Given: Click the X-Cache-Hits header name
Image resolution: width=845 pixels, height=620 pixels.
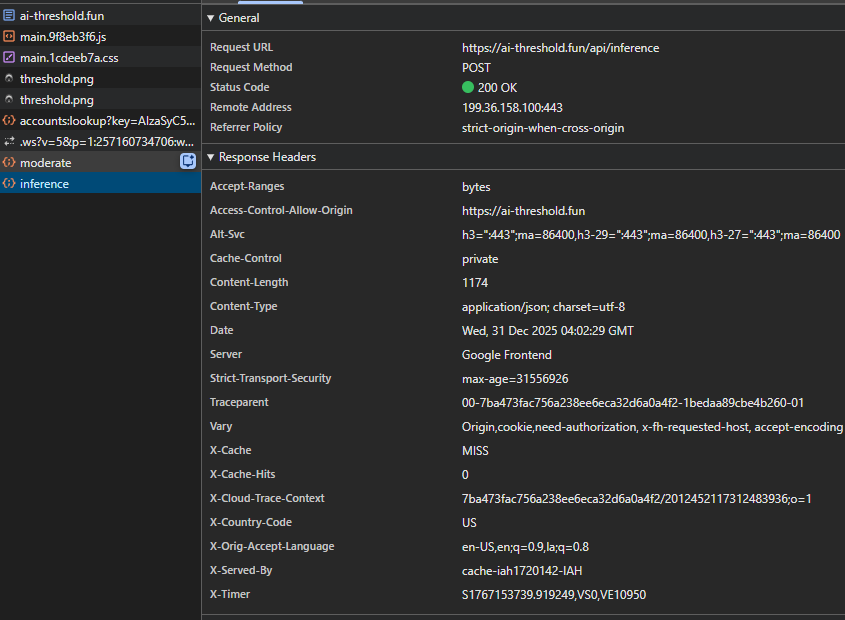Looking at the screenshot, I should [243, 474].
